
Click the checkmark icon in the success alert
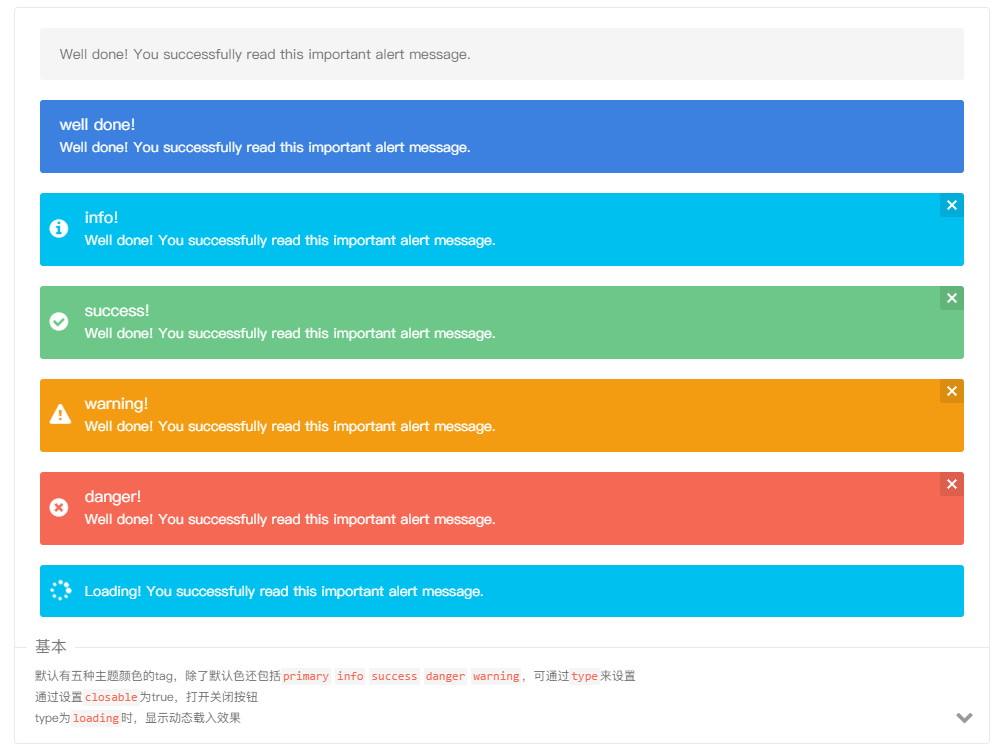coord(59,321)
